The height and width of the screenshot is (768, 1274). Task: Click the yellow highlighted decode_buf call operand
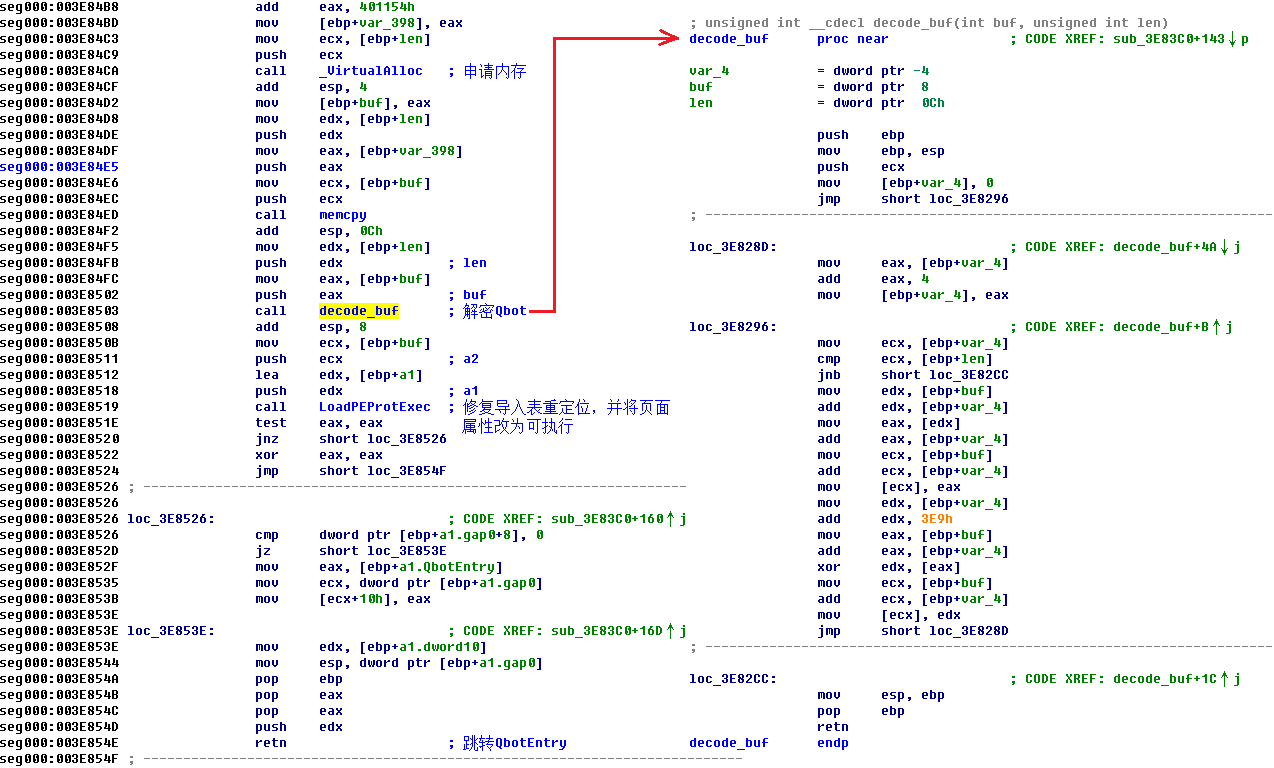358,311
